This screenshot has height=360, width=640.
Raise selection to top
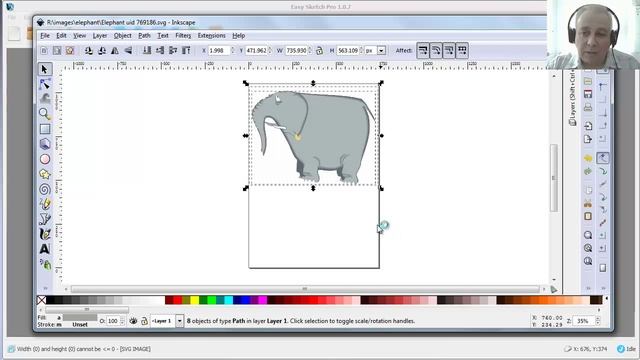[186, 51]
